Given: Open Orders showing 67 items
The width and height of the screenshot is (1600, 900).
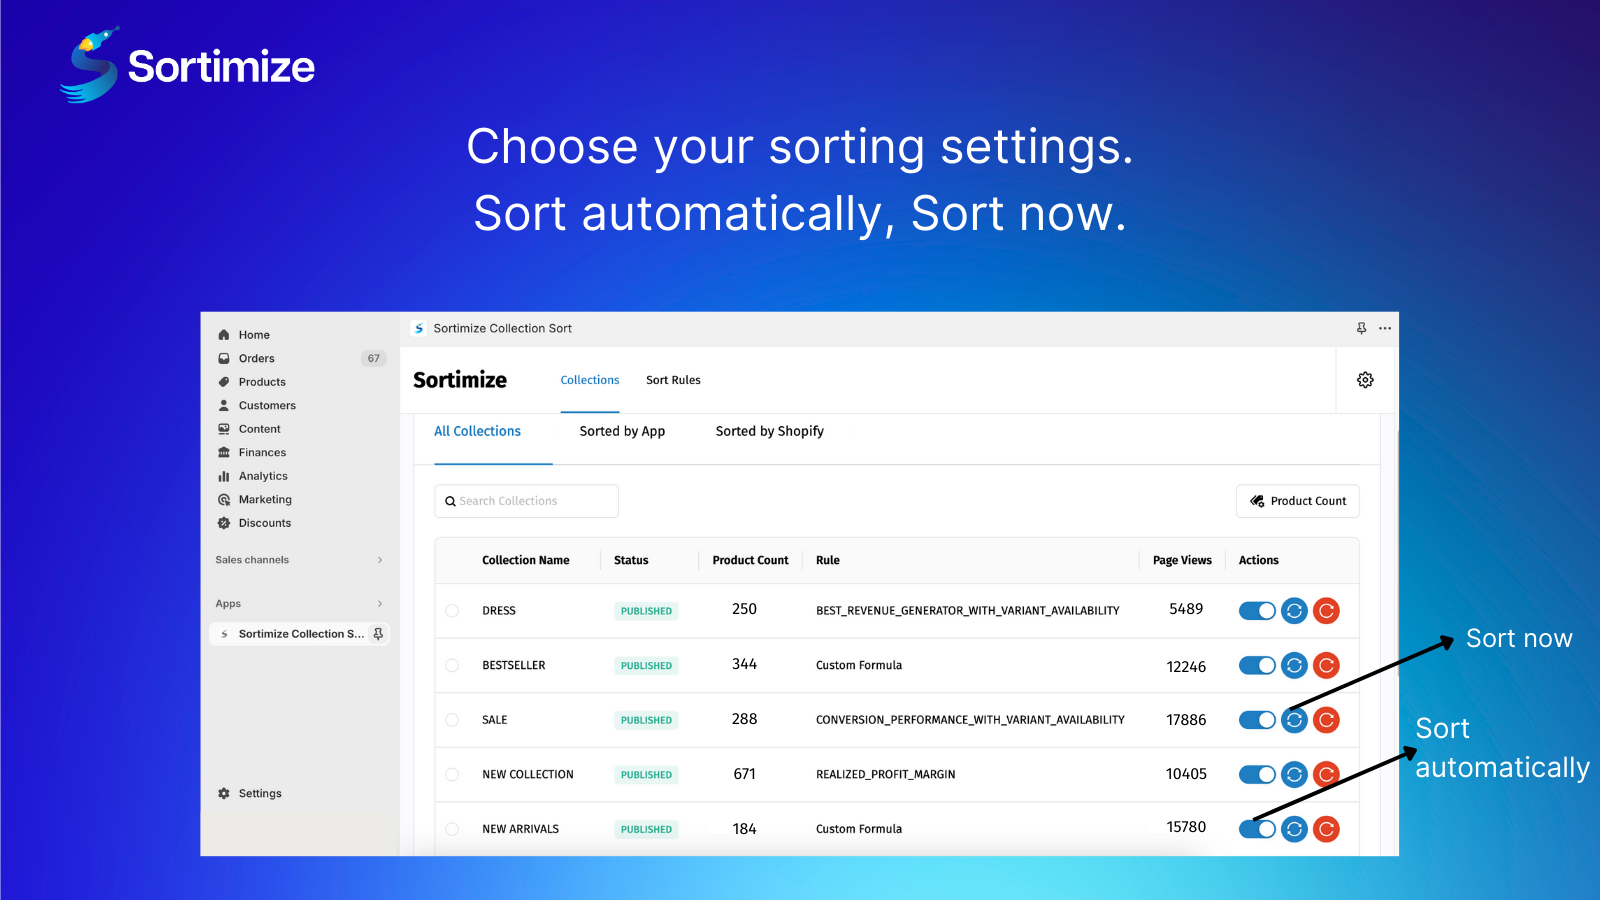Looking at the screenshot, I should pos(256,357).
